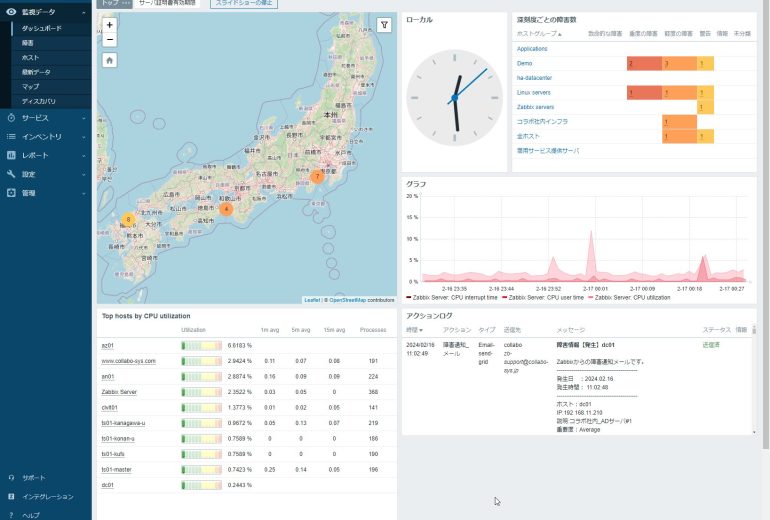Click the wrench icon beside 設定

(x=11, y=174)
